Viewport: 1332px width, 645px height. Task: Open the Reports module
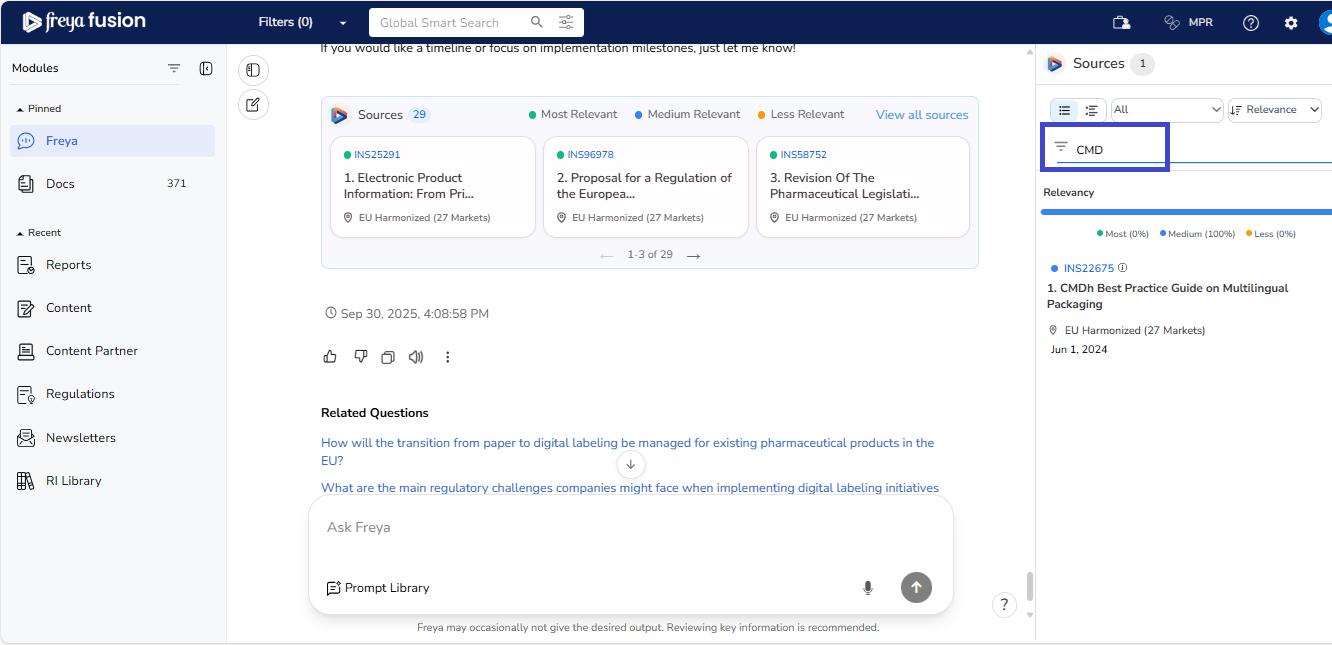[68, 265]
